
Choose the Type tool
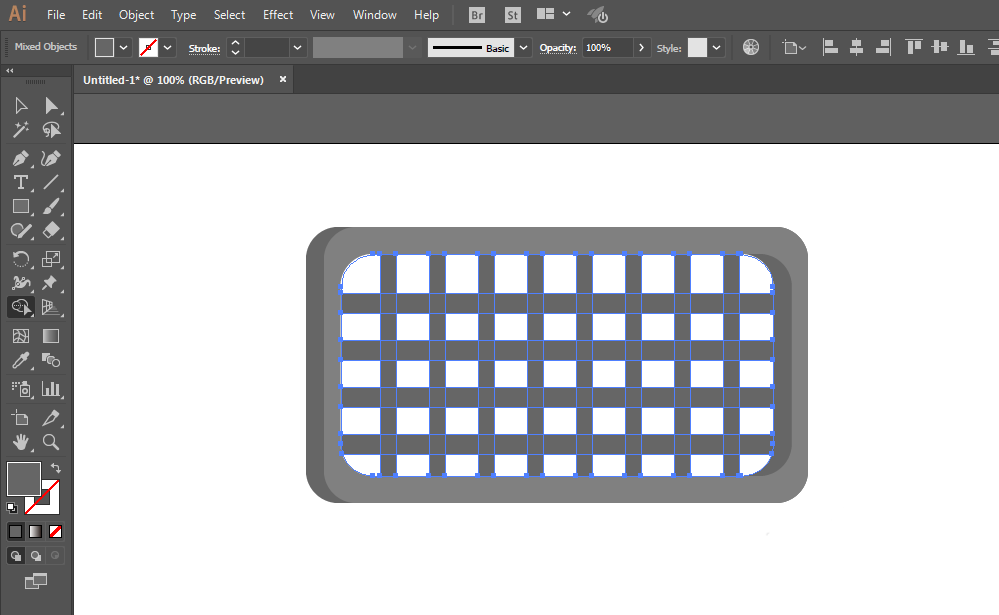point(20,182)
